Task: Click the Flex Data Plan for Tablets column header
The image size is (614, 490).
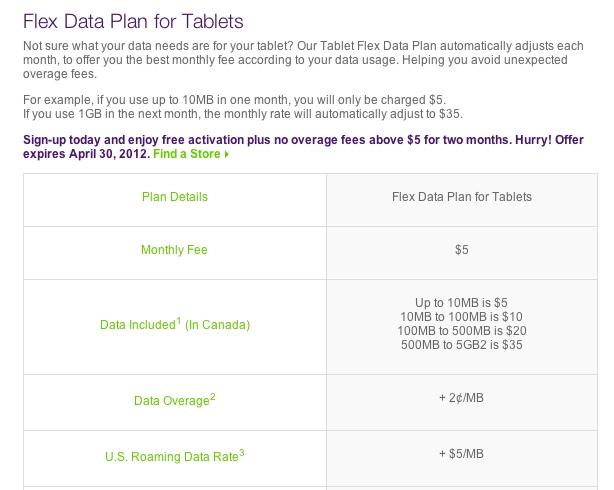Action: click(x=462, y=197)
